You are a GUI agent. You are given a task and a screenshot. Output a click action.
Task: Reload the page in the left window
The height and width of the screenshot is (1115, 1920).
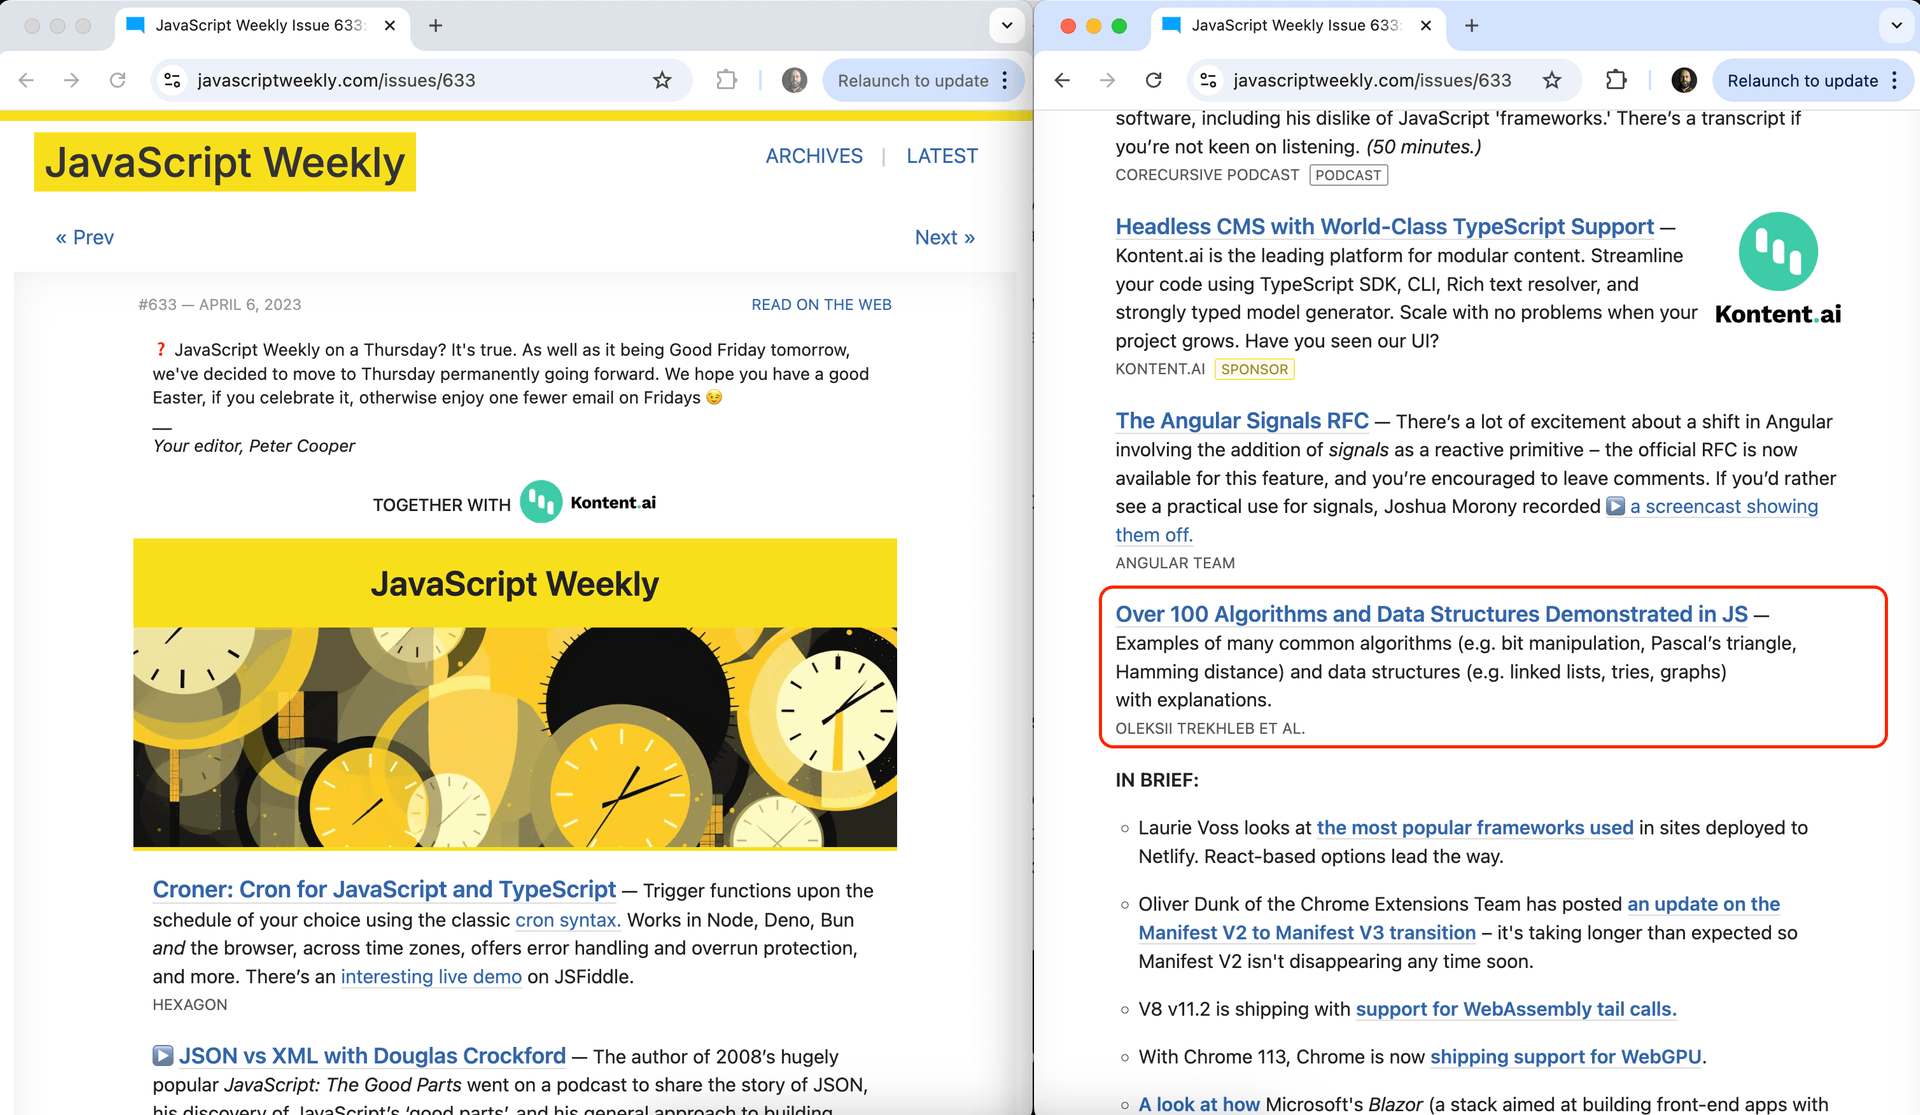pos(117,80)
